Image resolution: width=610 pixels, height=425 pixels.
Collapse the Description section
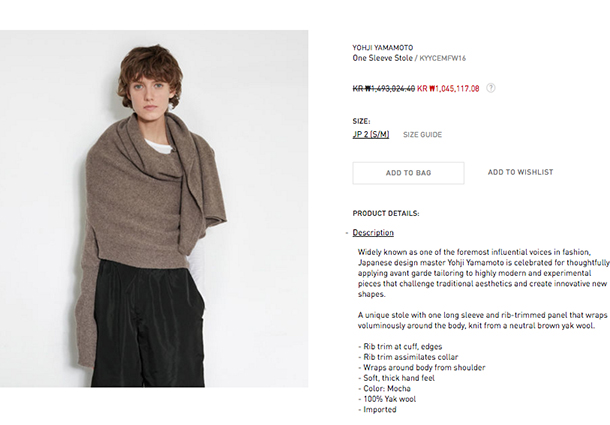coord(373,232)
